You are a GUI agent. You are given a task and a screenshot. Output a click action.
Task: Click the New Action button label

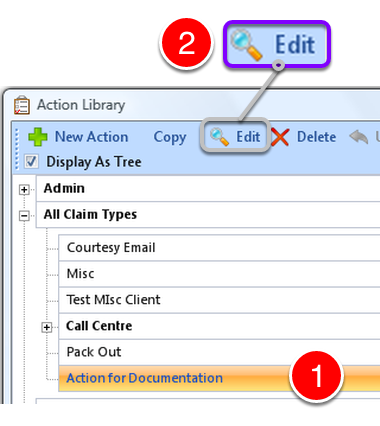[x=91, y=137]
